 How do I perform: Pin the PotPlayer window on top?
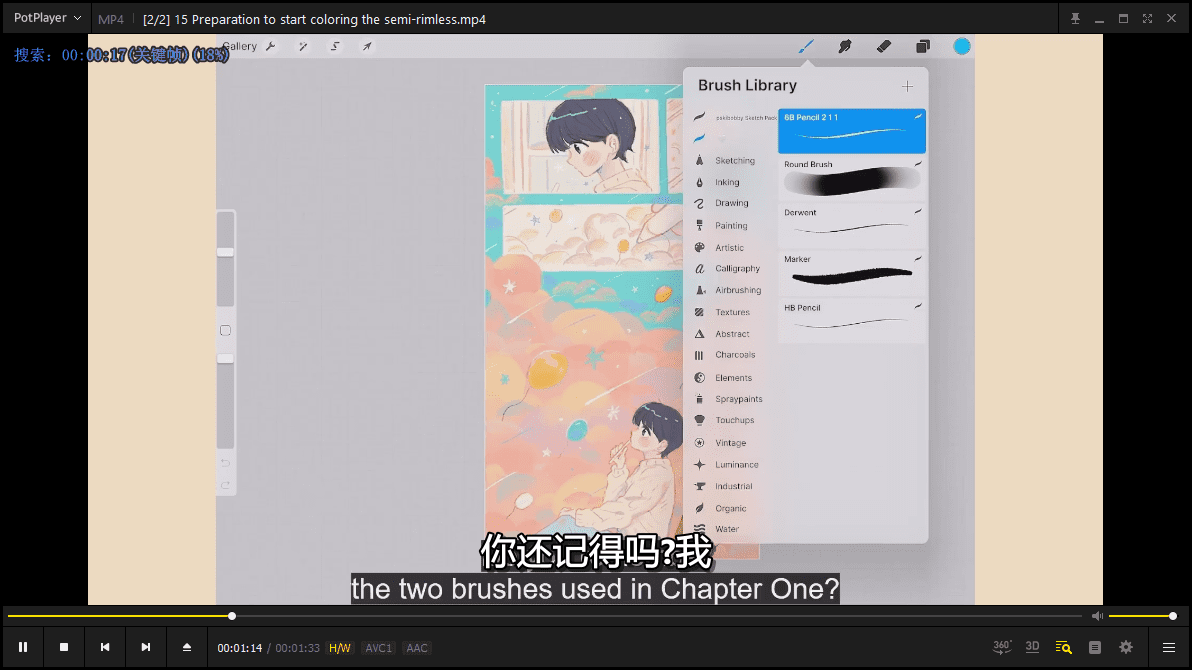pos(1075,18)
